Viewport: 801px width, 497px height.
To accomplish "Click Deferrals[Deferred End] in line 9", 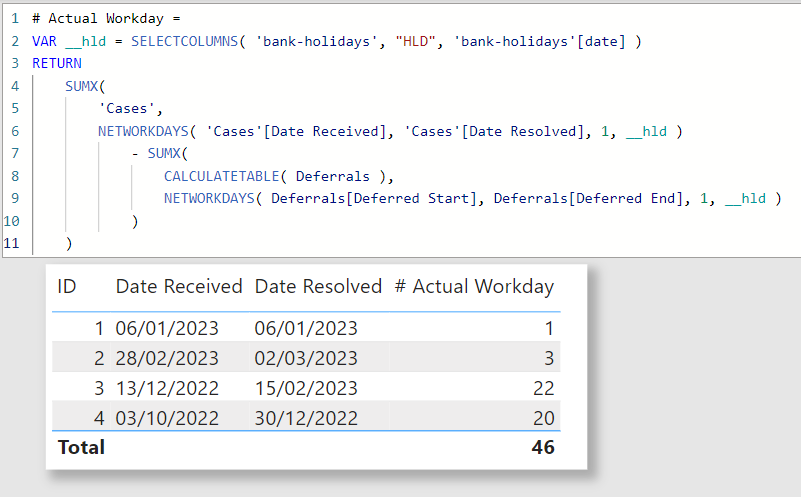I will (x=587, y=199).
